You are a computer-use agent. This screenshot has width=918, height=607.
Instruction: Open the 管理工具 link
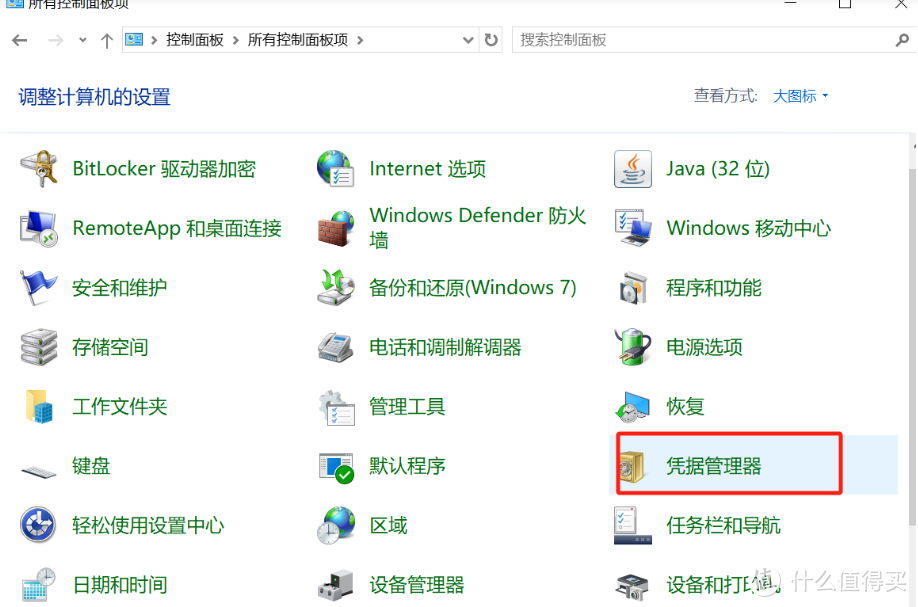407,406
